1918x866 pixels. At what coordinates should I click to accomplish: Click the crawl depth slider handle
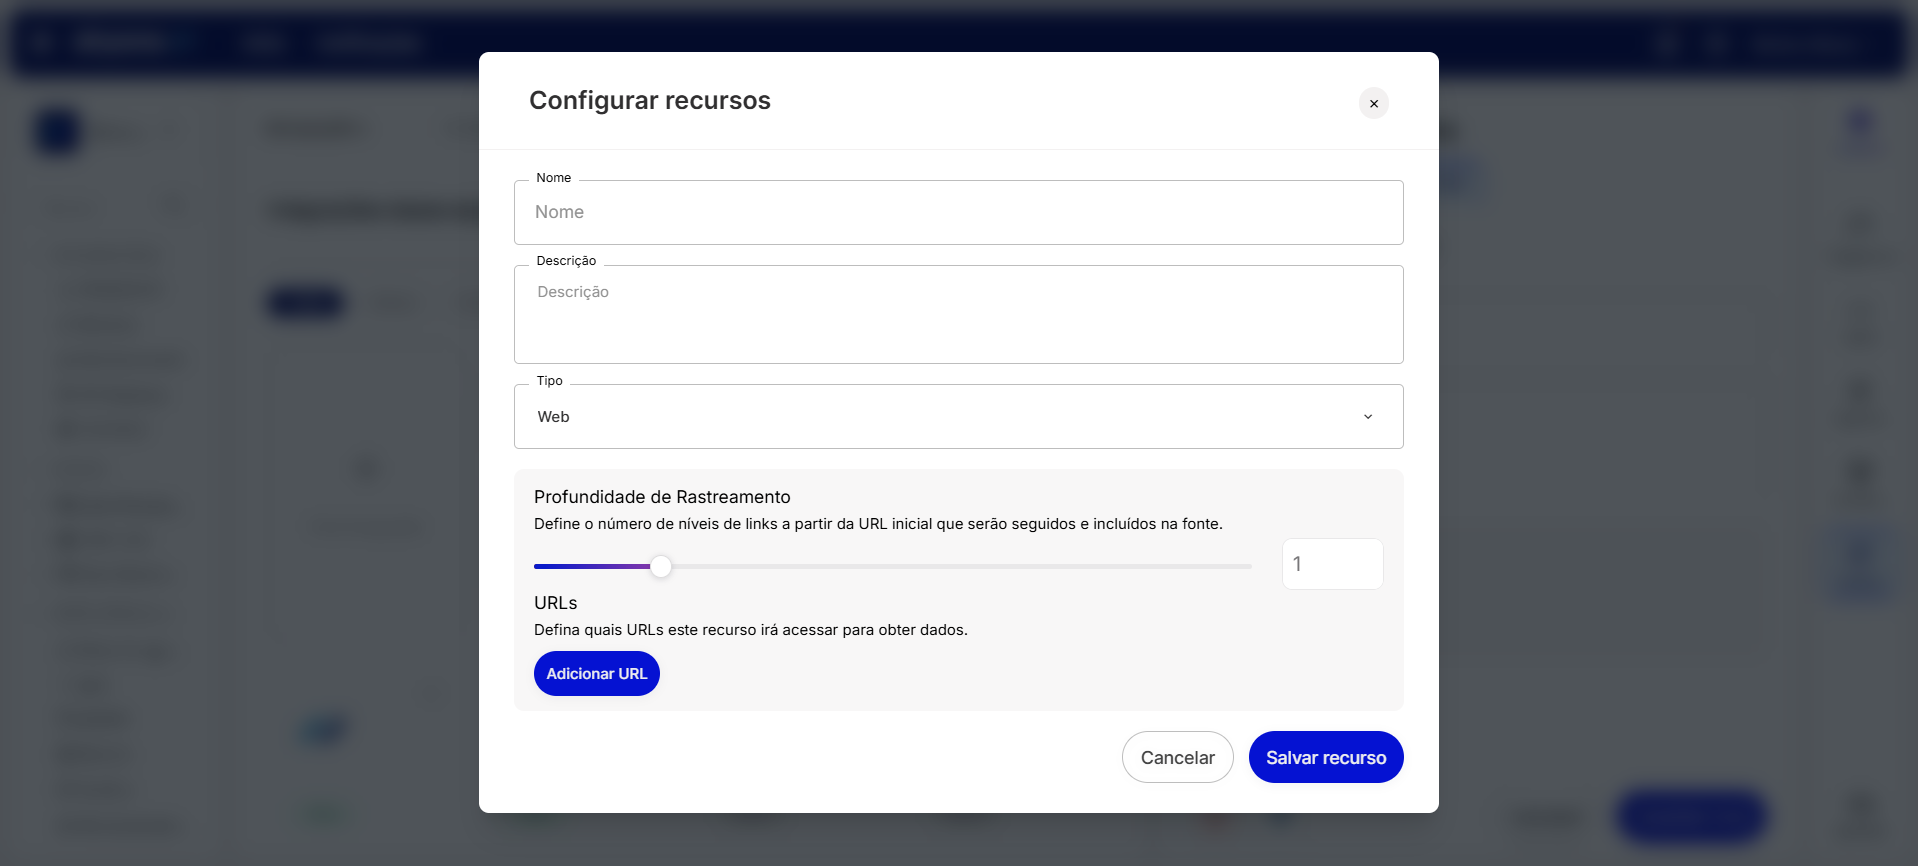pos(661,567)
